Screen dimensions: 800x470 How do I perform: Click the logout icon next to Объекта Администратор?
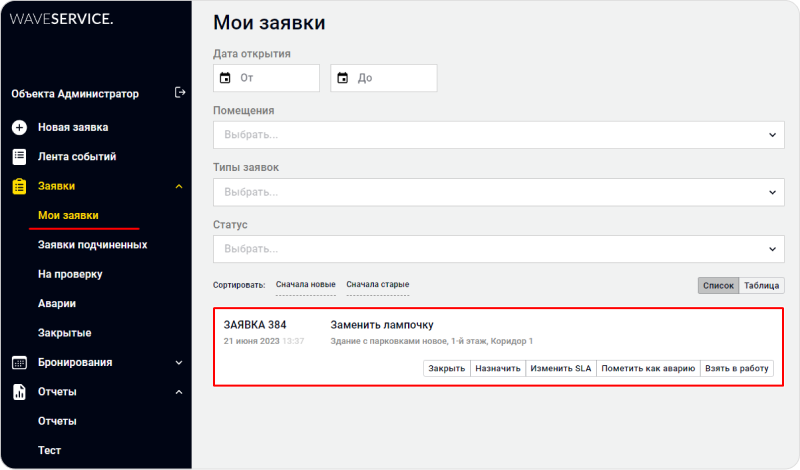[x=180, y=93]
